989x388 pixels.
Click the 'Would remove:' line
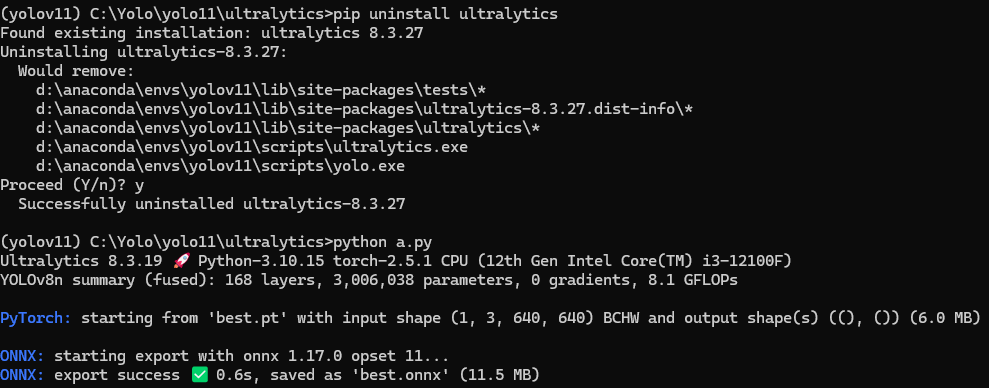tap(76, 71)
